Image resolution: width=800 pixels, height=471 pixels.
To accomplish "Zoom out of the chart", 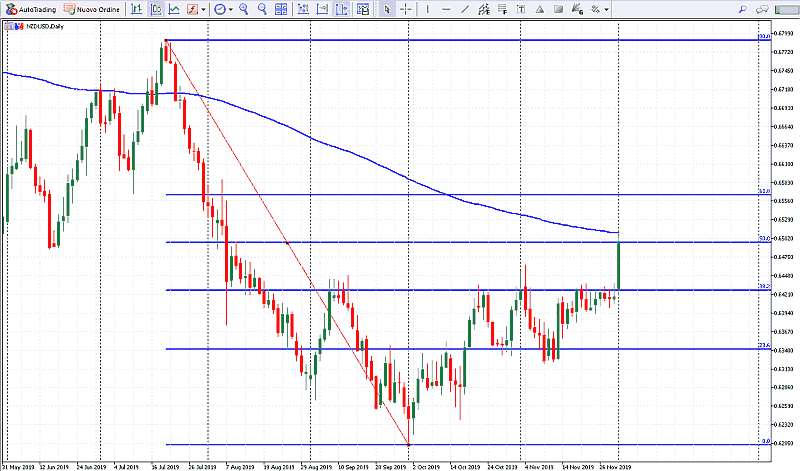I will (x=262, y=9).
